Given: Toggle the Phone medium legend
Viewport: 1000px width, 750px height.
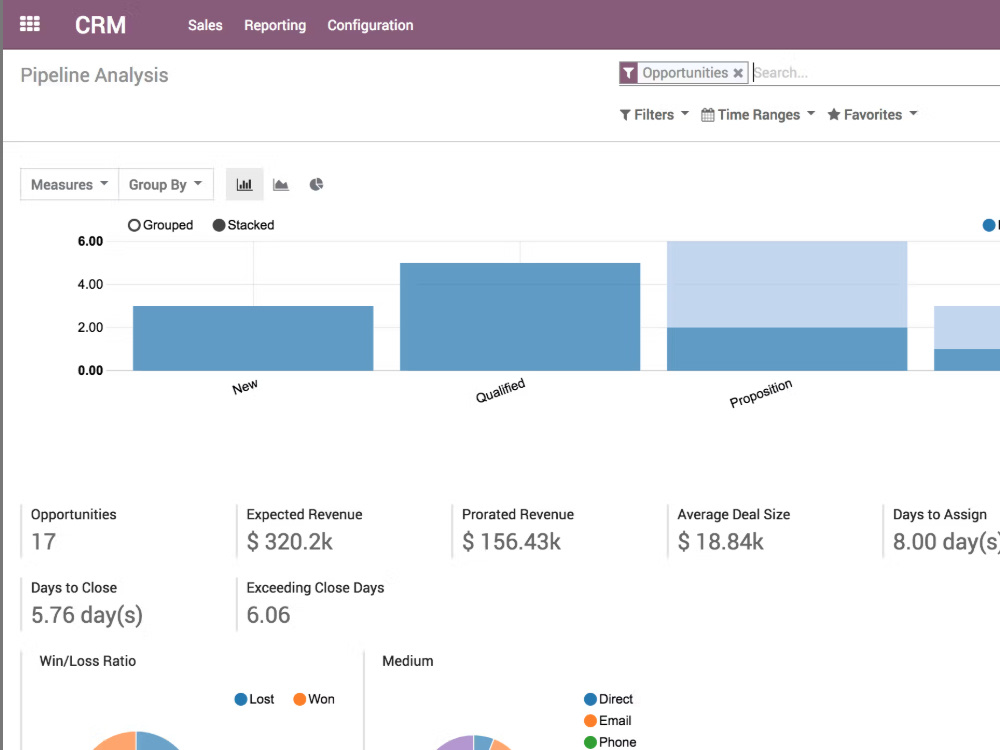Looking at the screenshot, I should click(x=610, y=742).
